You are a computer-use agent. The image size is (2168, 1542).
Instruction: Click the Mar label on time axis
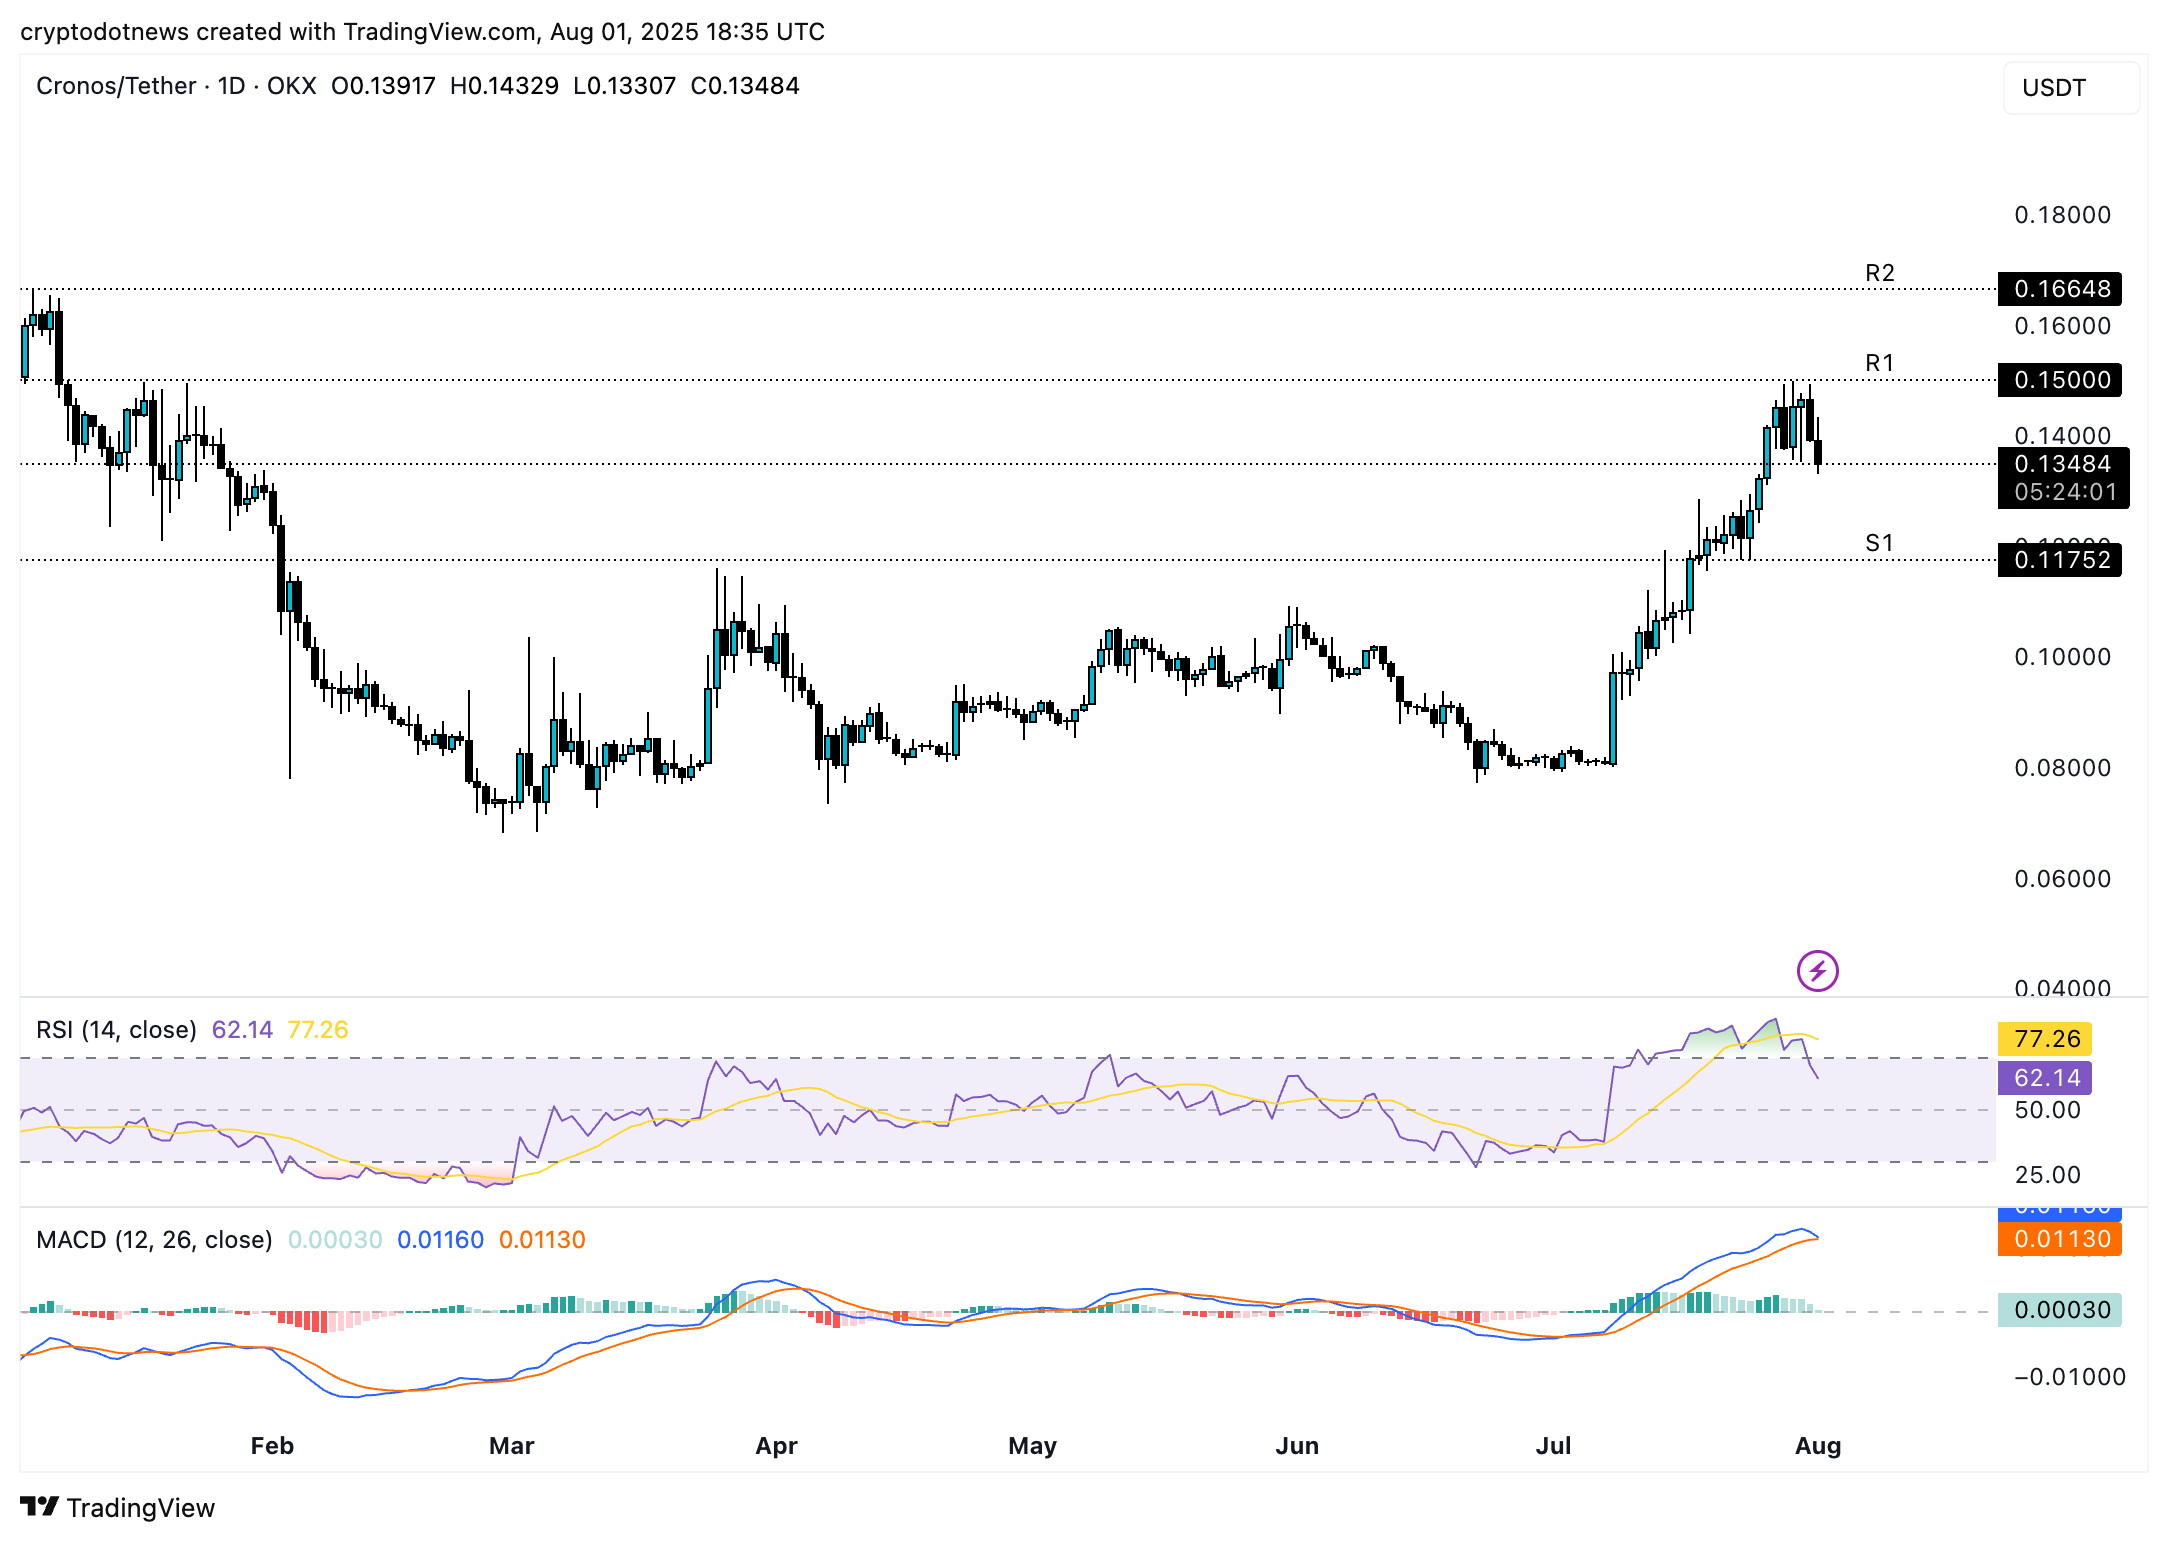coord(511,1446)
